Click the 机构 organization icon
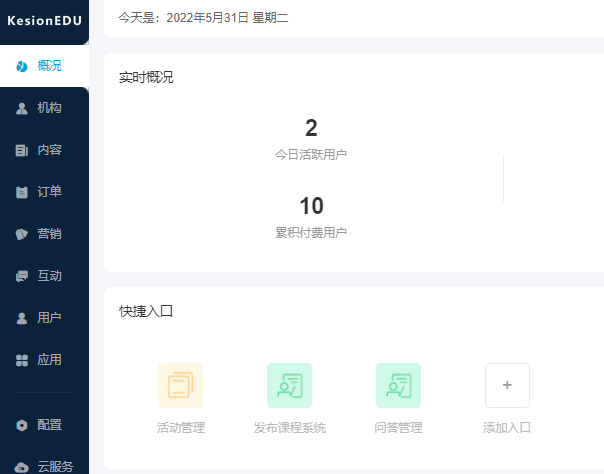Viewport: 604px width, 474px height. [x=22, y=108]
